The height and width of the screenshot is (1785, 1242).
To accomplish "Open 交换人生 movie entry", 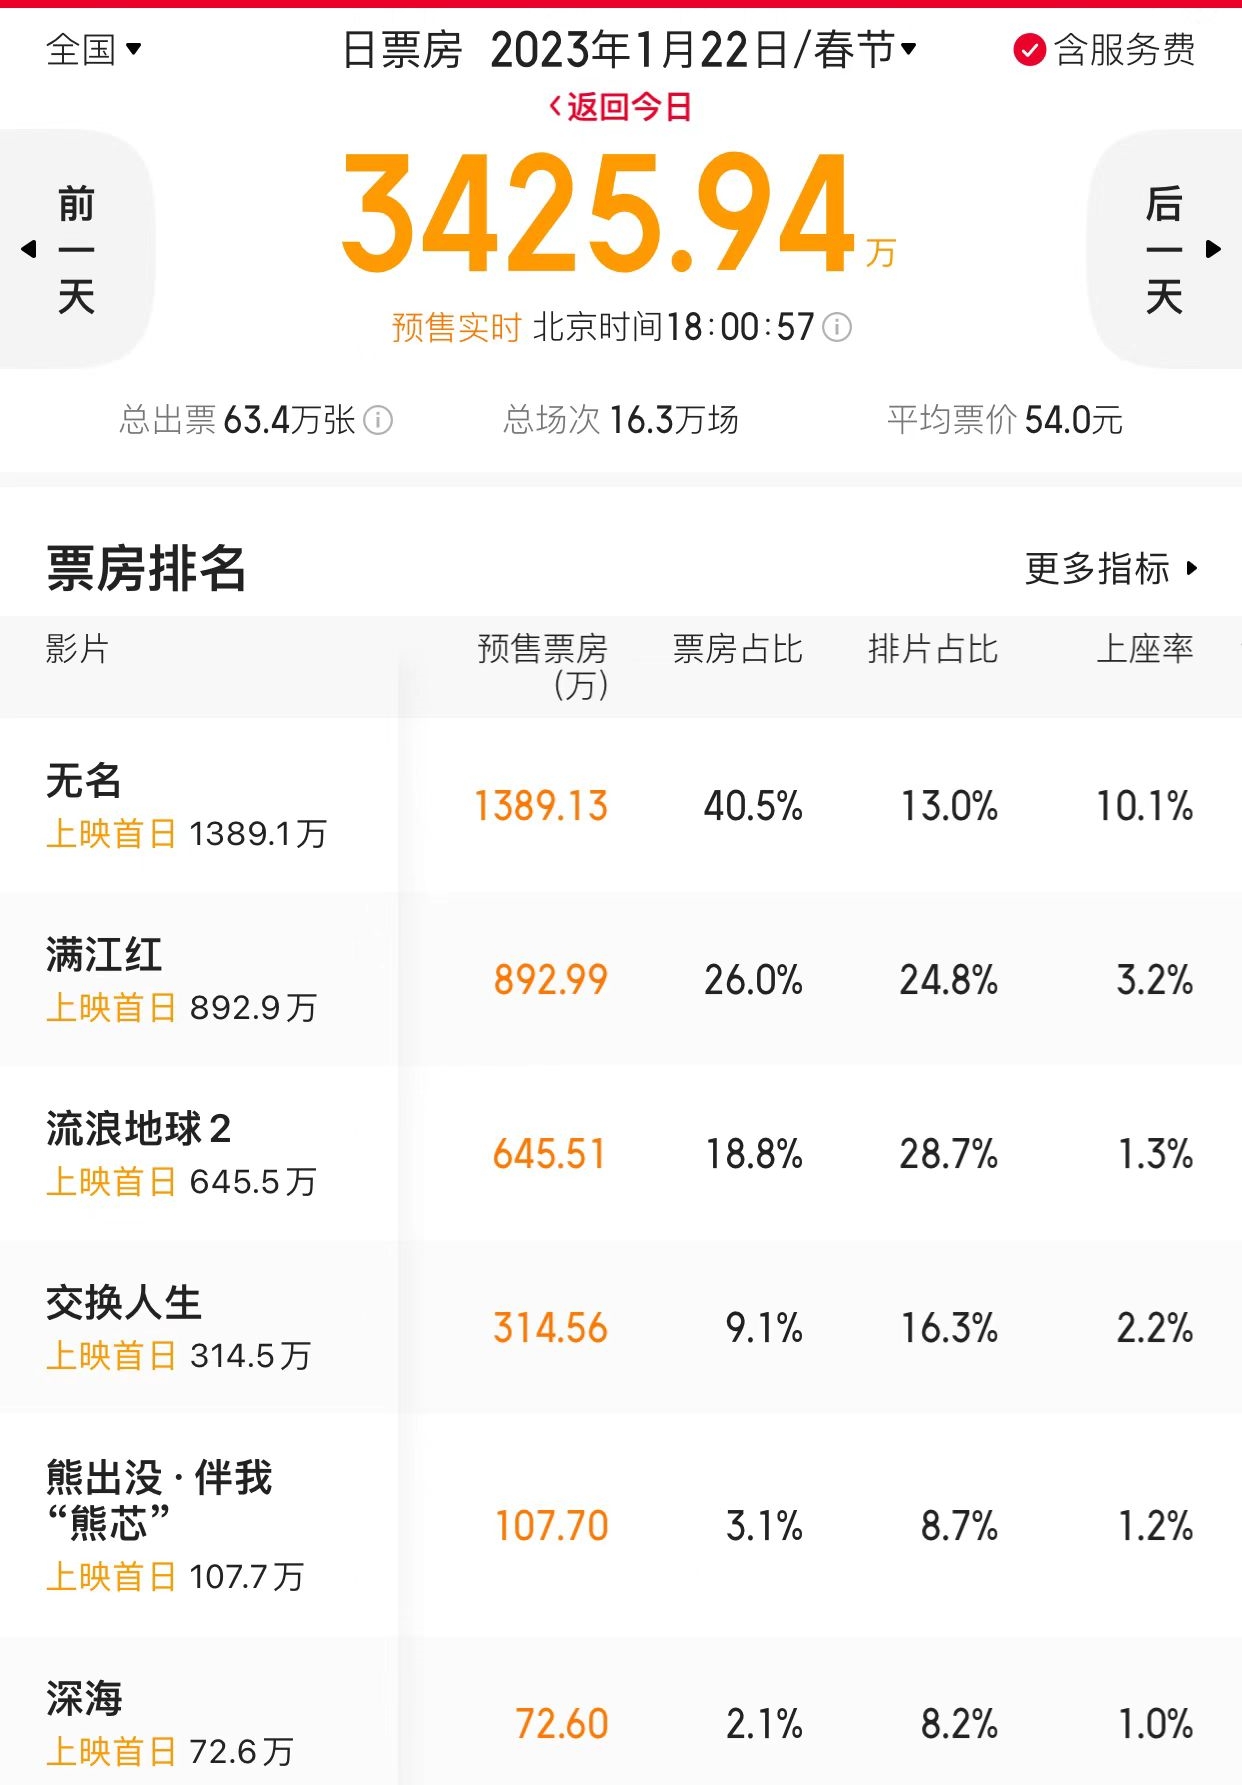I will tap(124, 1303).
